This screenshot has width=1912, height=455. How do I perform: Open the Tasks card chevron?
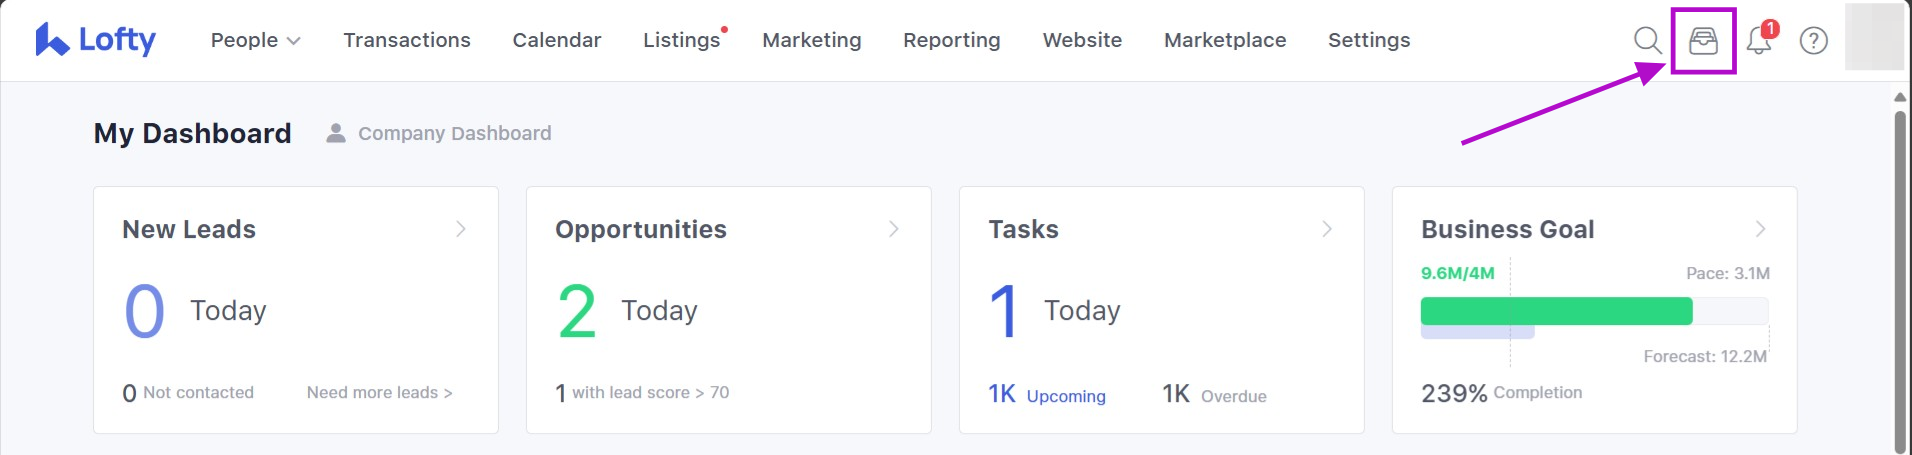click(1327, 229)
